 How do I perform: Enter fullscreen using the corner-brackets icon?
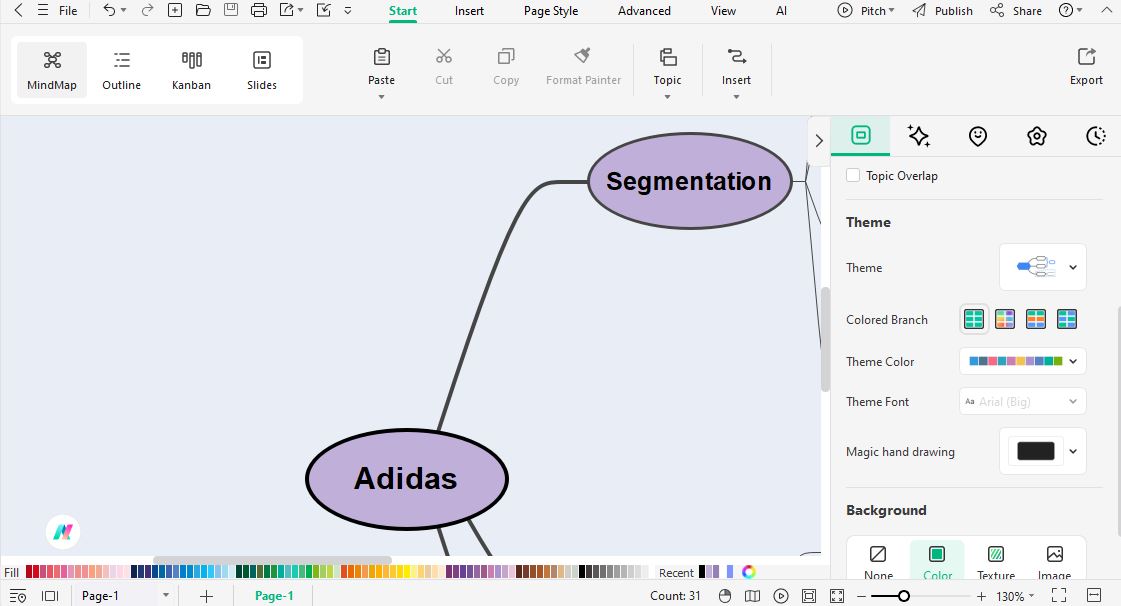point(1059,595)
